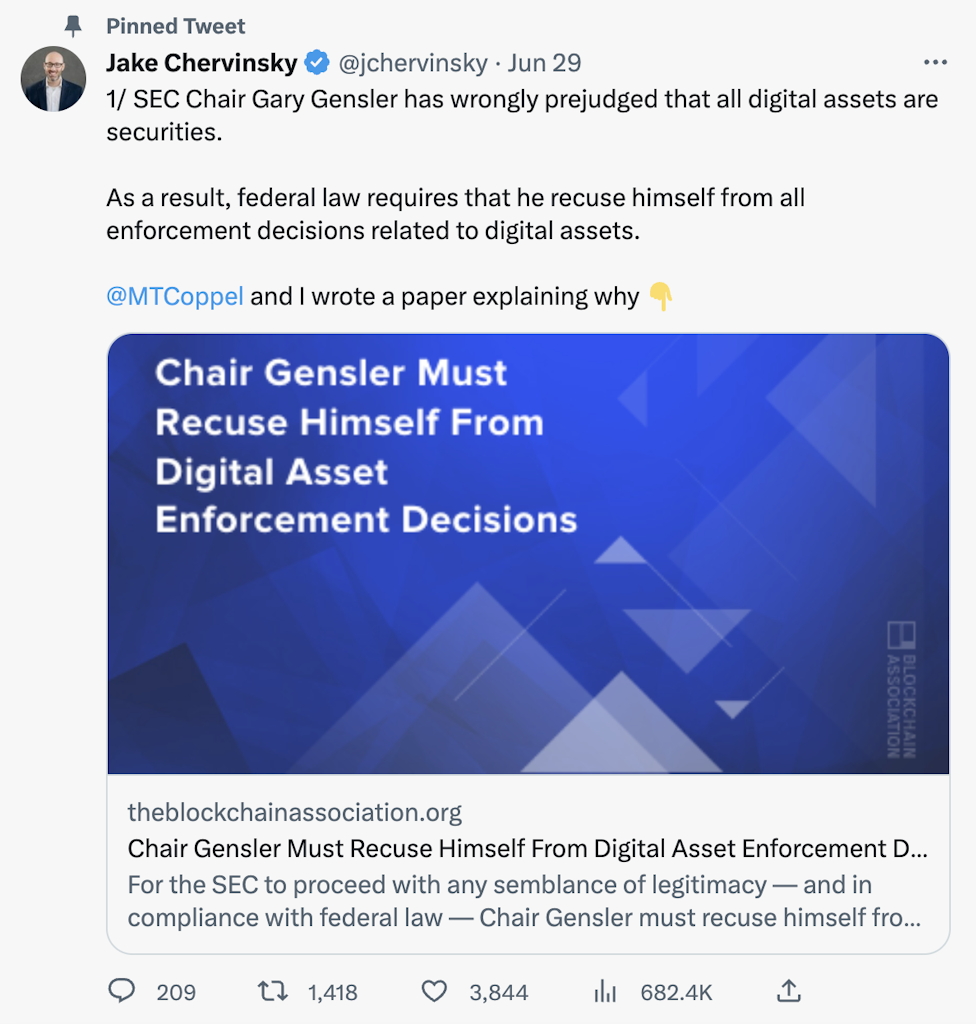Open the card headline about Gensler recusal
This screenshot has width=976, height=1024.
click(527, 849)
